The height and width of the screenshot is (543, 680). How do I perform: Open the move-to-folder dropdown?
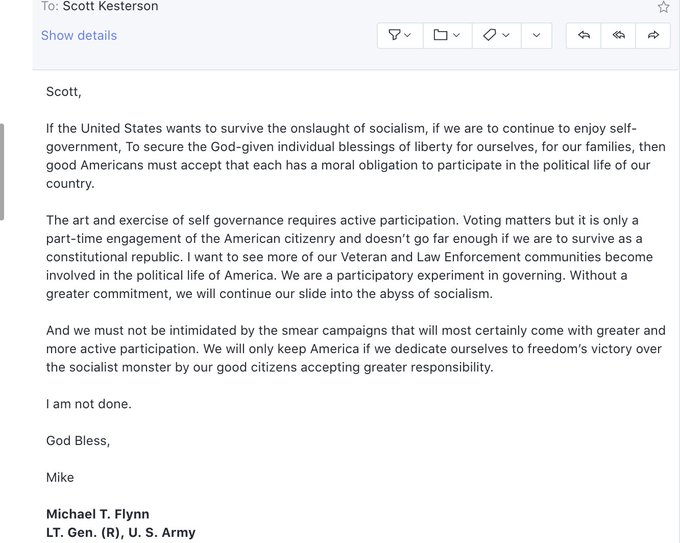pos(446,35)
